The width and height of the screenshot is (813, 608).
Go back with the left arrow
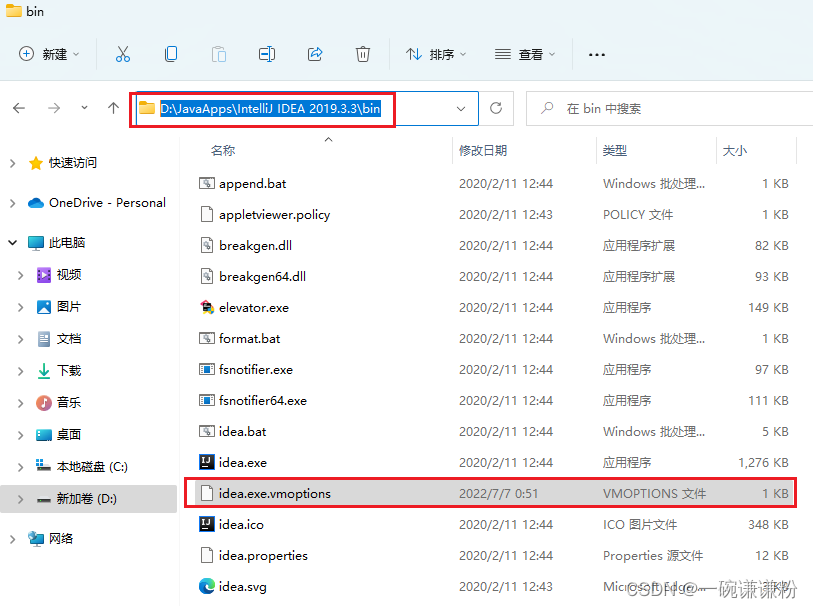pyautogui.click(x=19, y=108)
